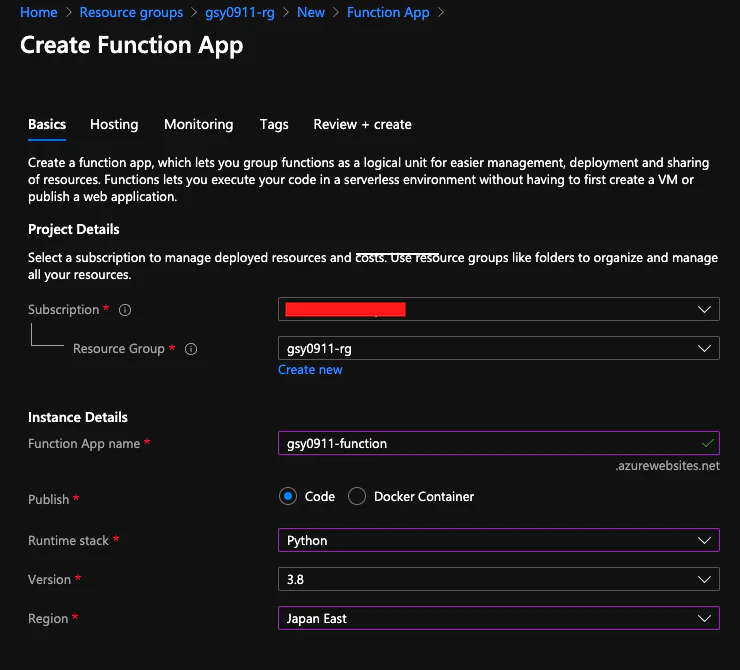740x670 pixels.
Task: Open the Subscription info tooltip icon
Action: [125, 310]
